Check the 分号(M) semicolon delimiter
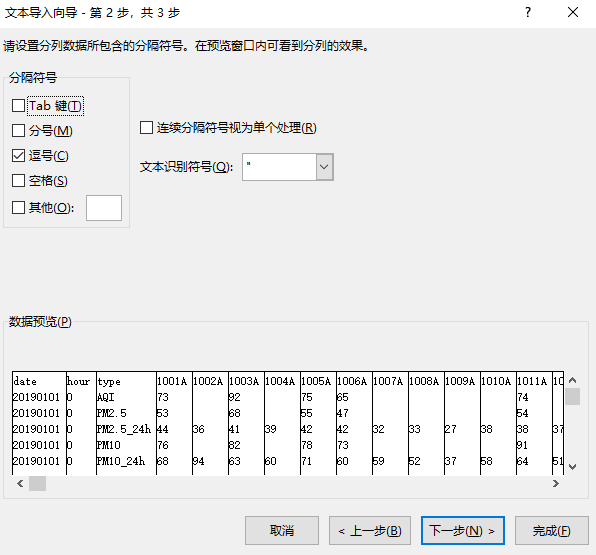Viewport: 596px width, 555px height. [18, 130]
